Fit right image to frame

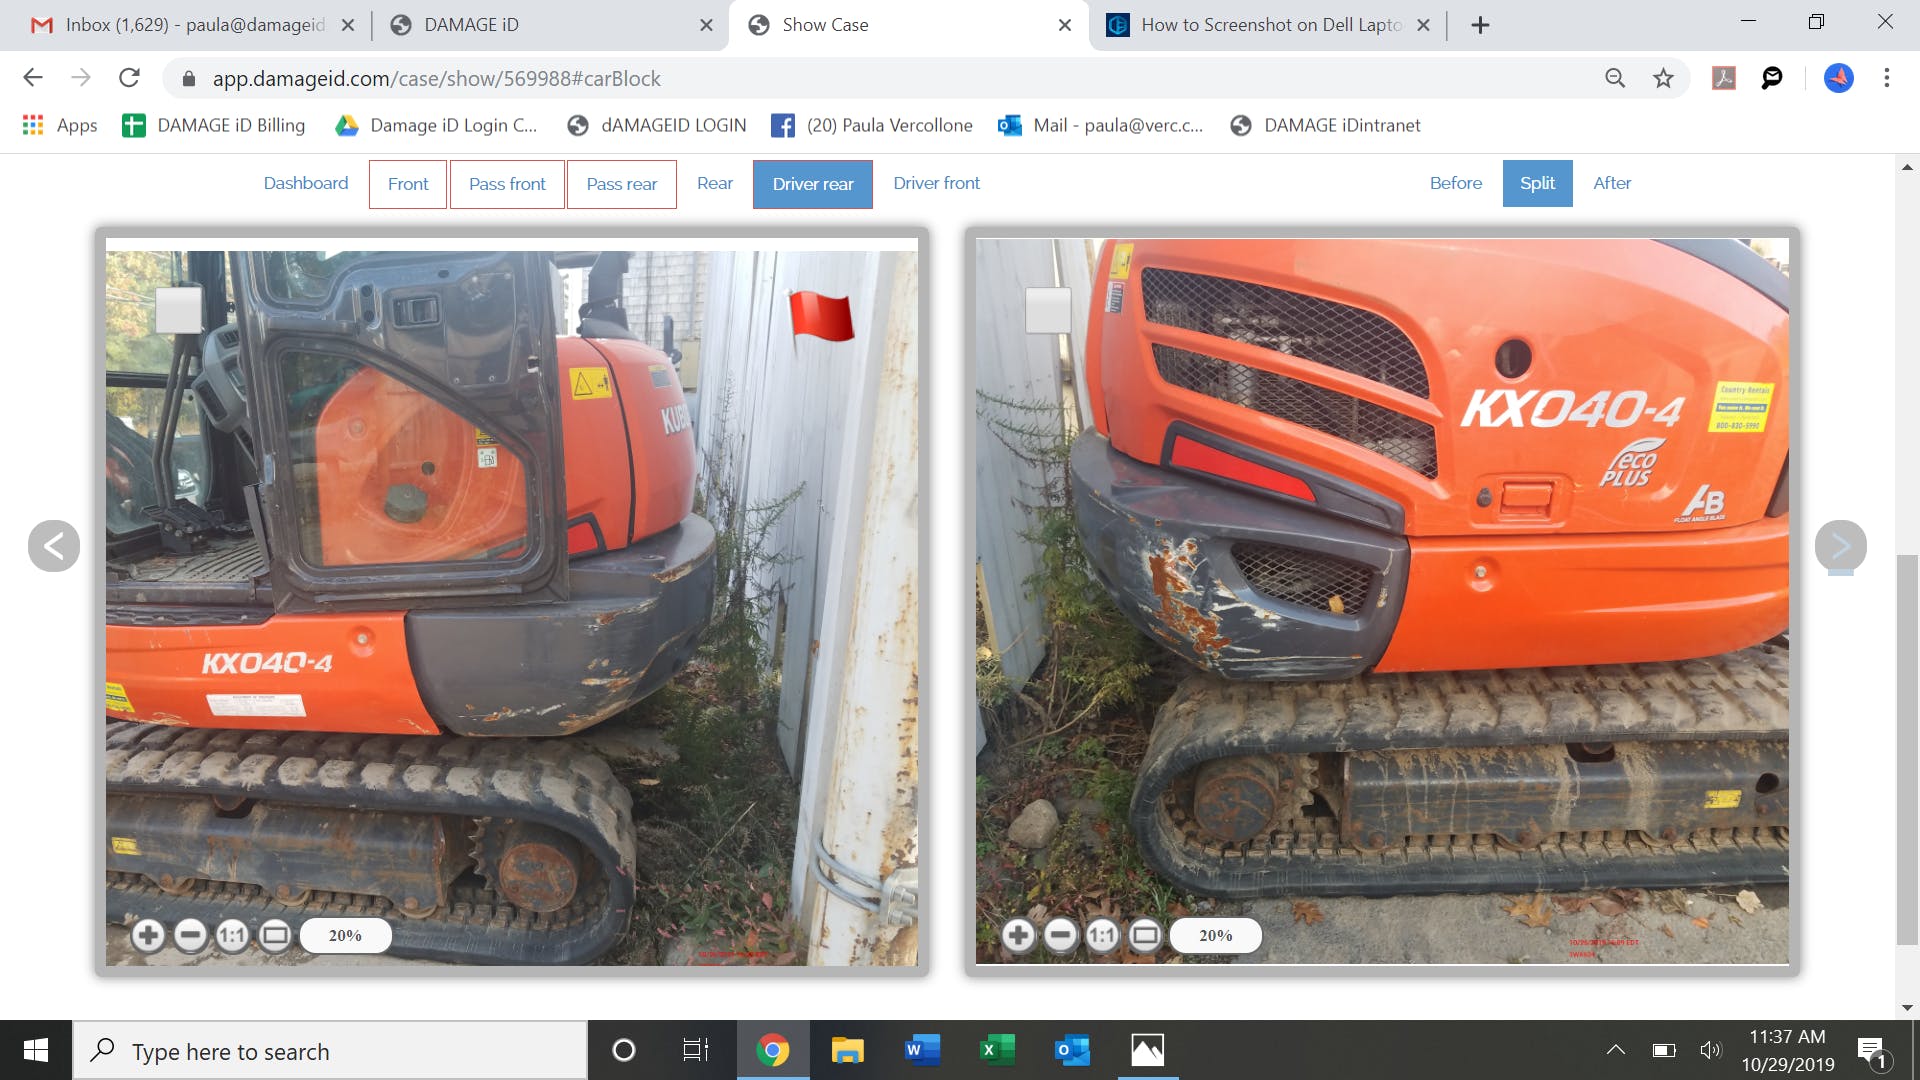(1145, 935)
